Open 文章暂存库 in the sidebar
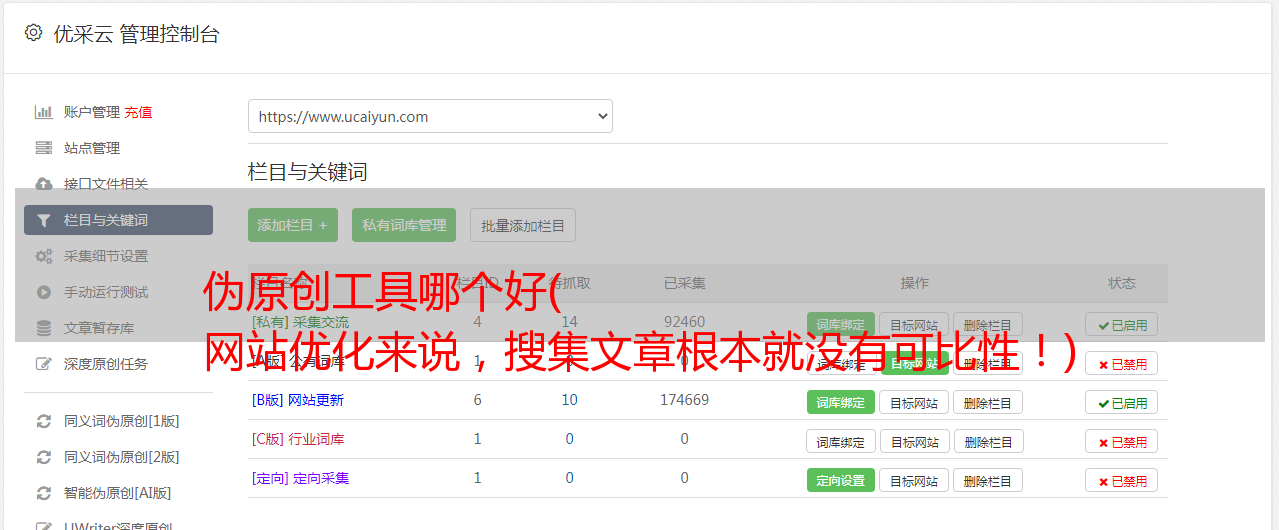This screenshot has height=530, width=1279. (x=99, y=328)
